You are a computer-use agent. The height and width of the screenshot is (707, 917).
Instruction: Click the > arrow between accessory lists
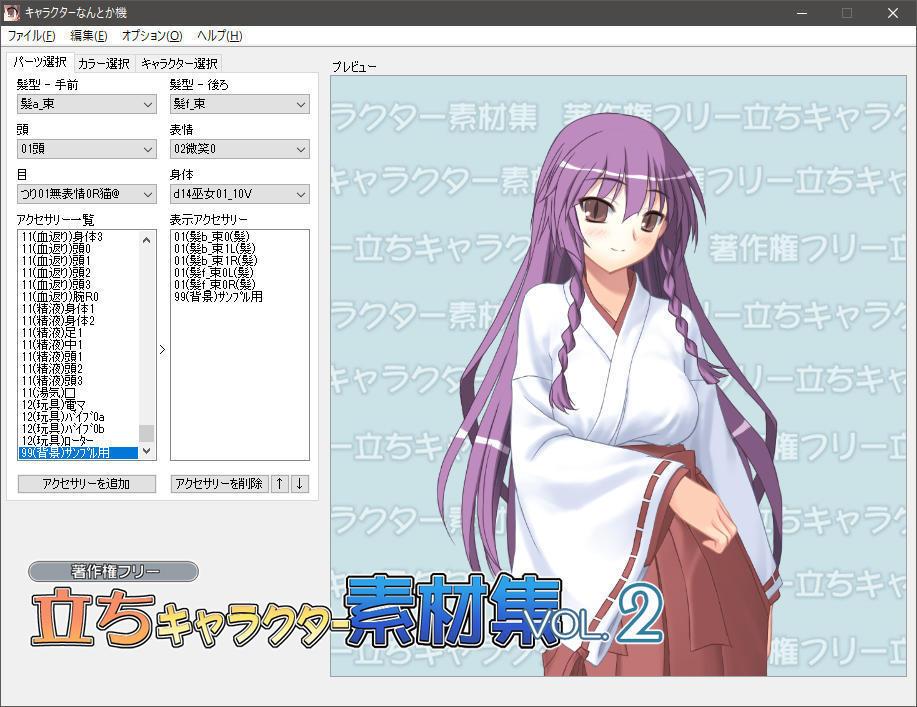(x=163, y=350)
